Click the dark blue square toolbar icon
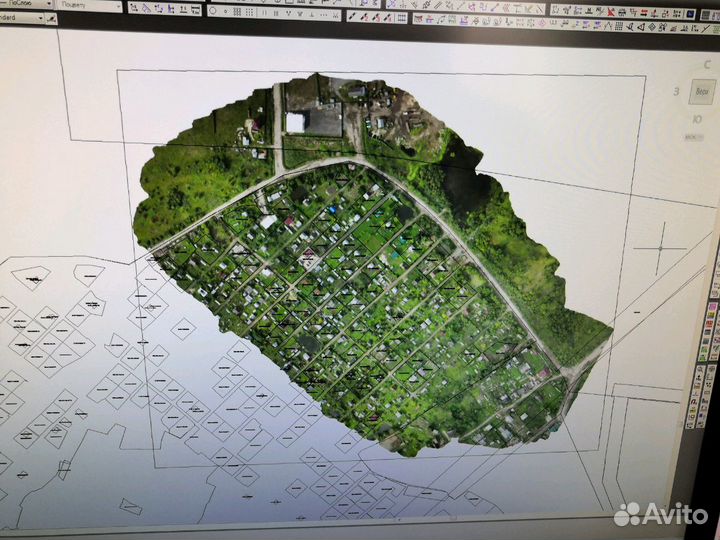Screen dimensions: 720x540 coord(691,14)
